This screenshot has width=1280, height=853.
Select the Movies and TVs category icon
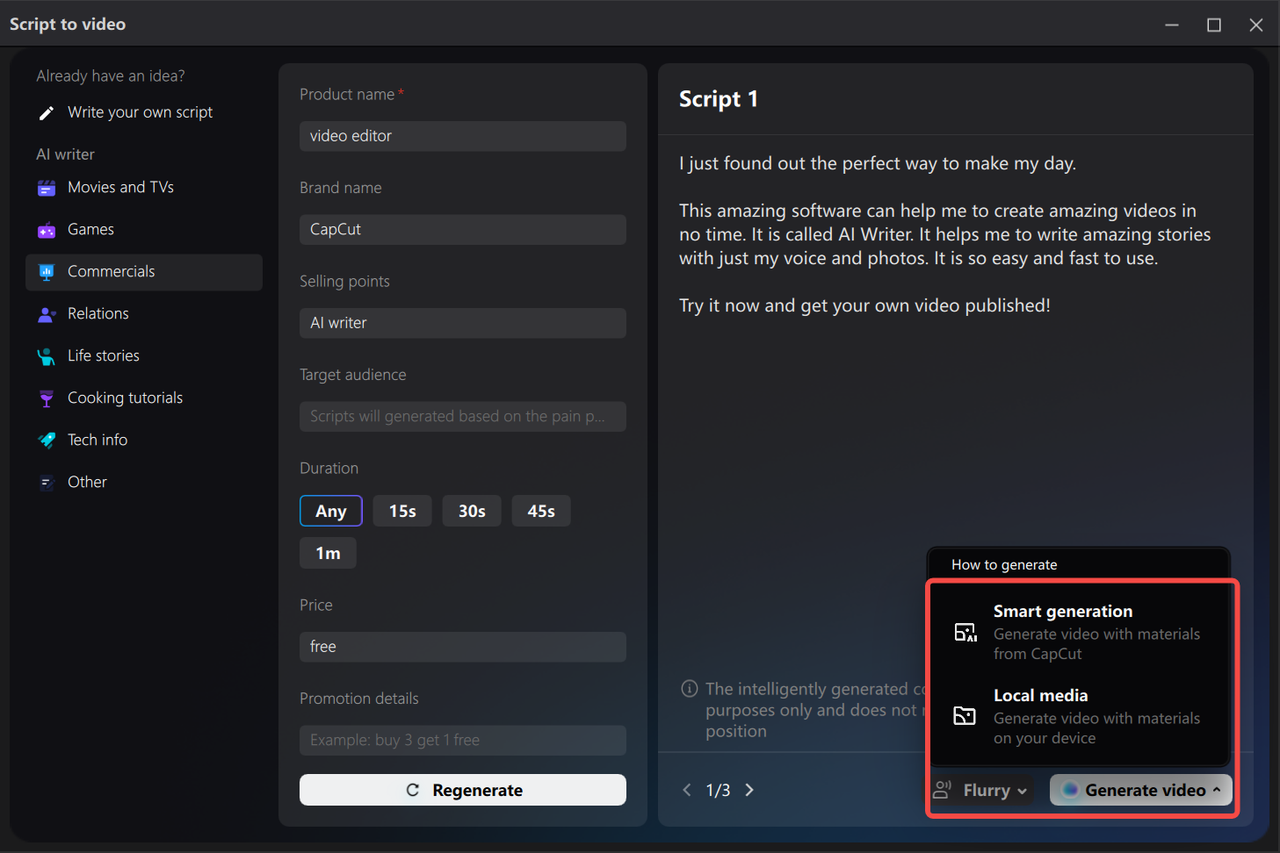point(46,187)
